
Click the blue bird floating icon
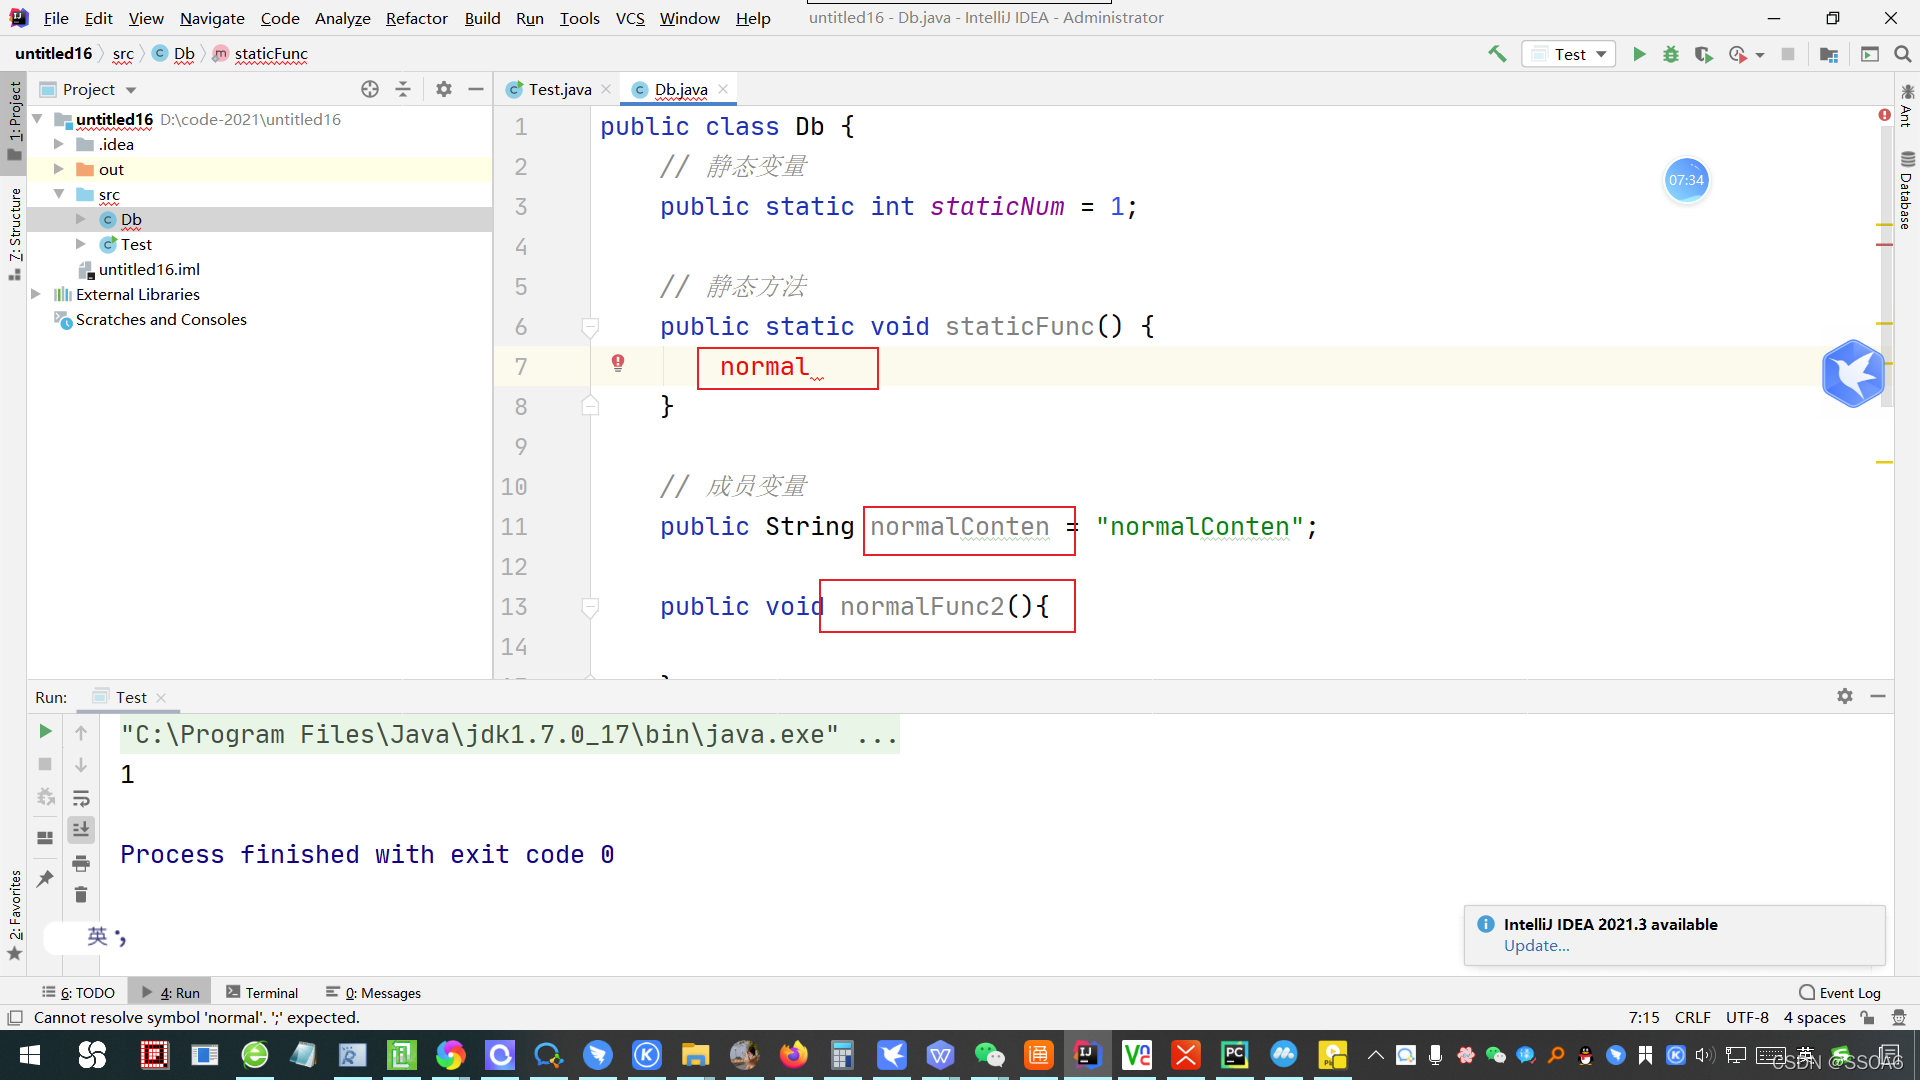tap(1853, 373)
